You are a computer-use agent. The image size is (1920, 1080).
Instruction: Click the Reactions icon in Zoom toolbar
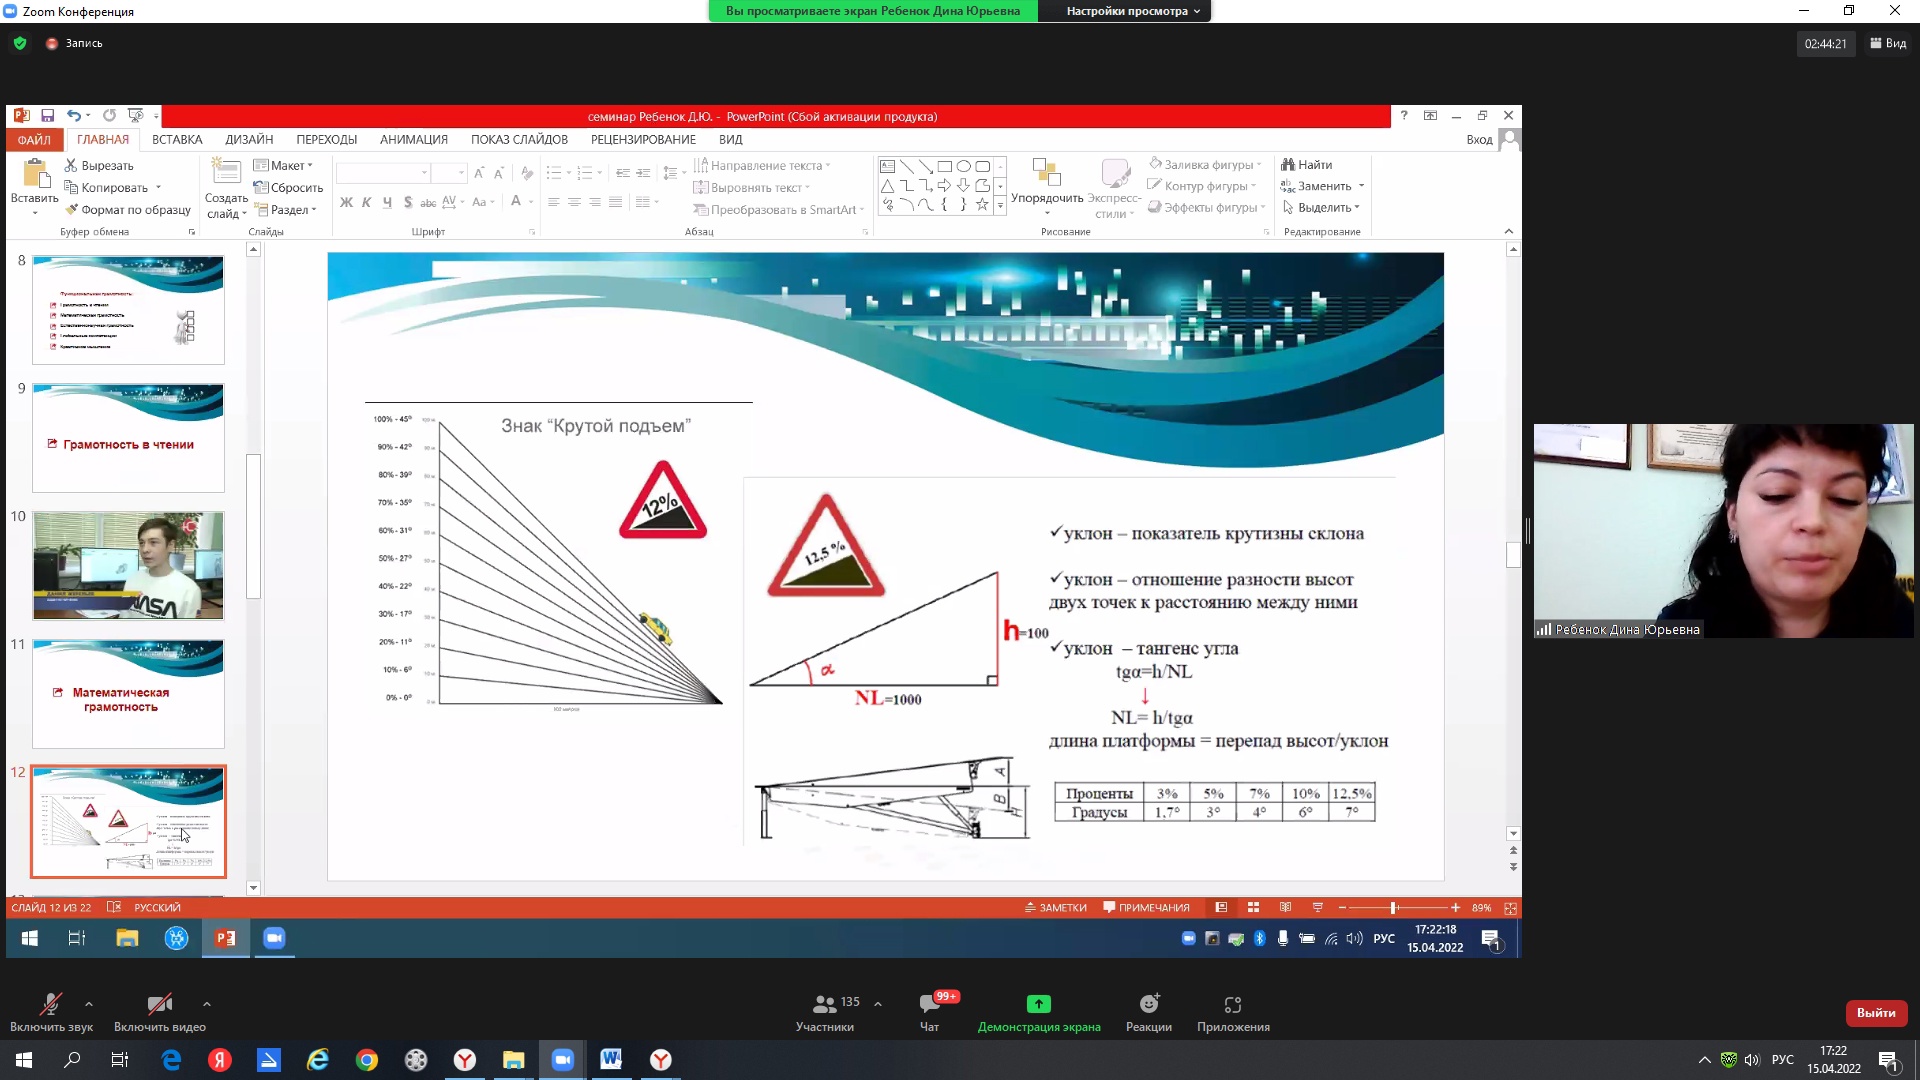point(1148,1004)
